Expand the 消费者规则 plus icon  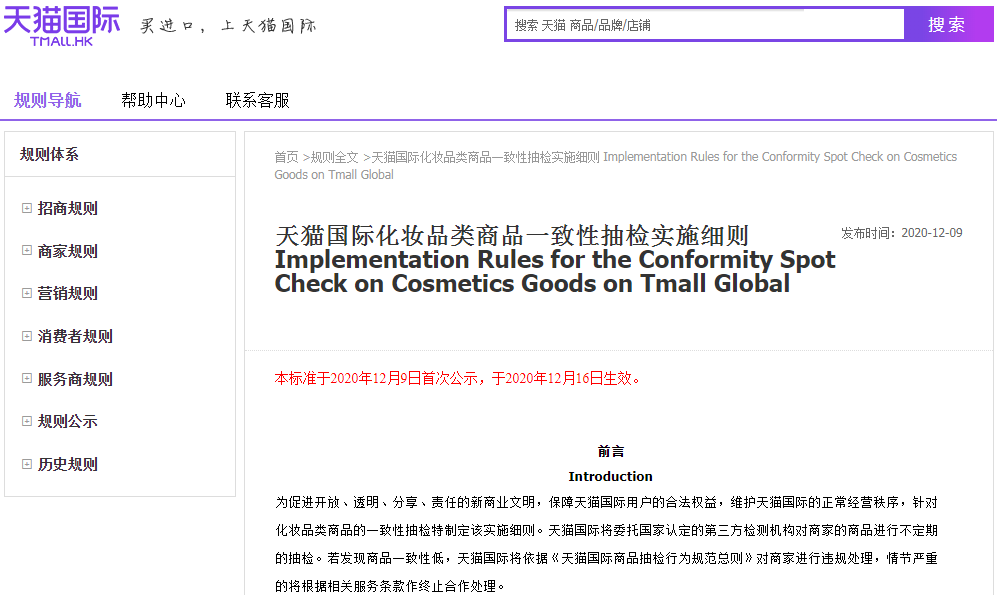coord(27,336)
